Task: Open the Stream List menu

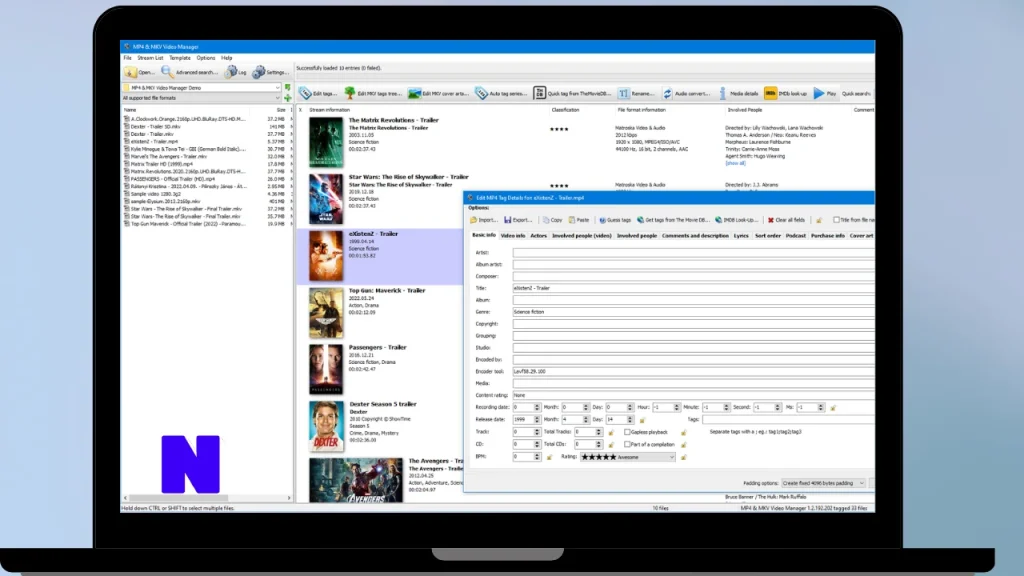Action: pyautogui.click(x=150, y=58)
